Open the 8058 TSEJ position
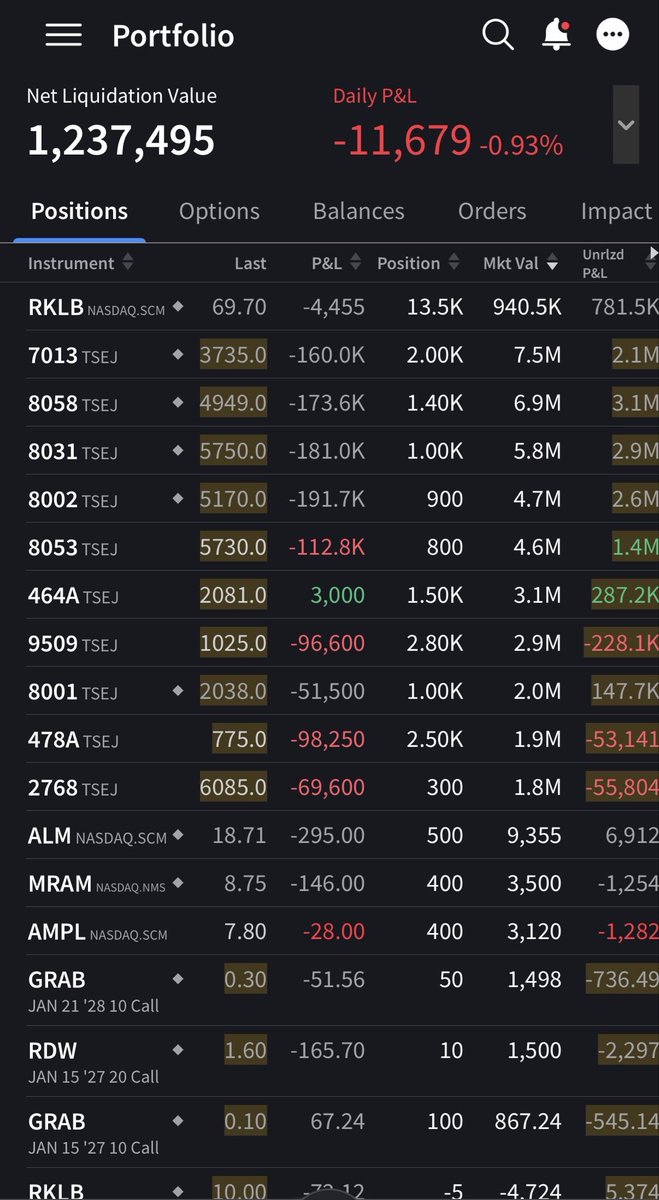659x1200 pixels. [329, 403]
